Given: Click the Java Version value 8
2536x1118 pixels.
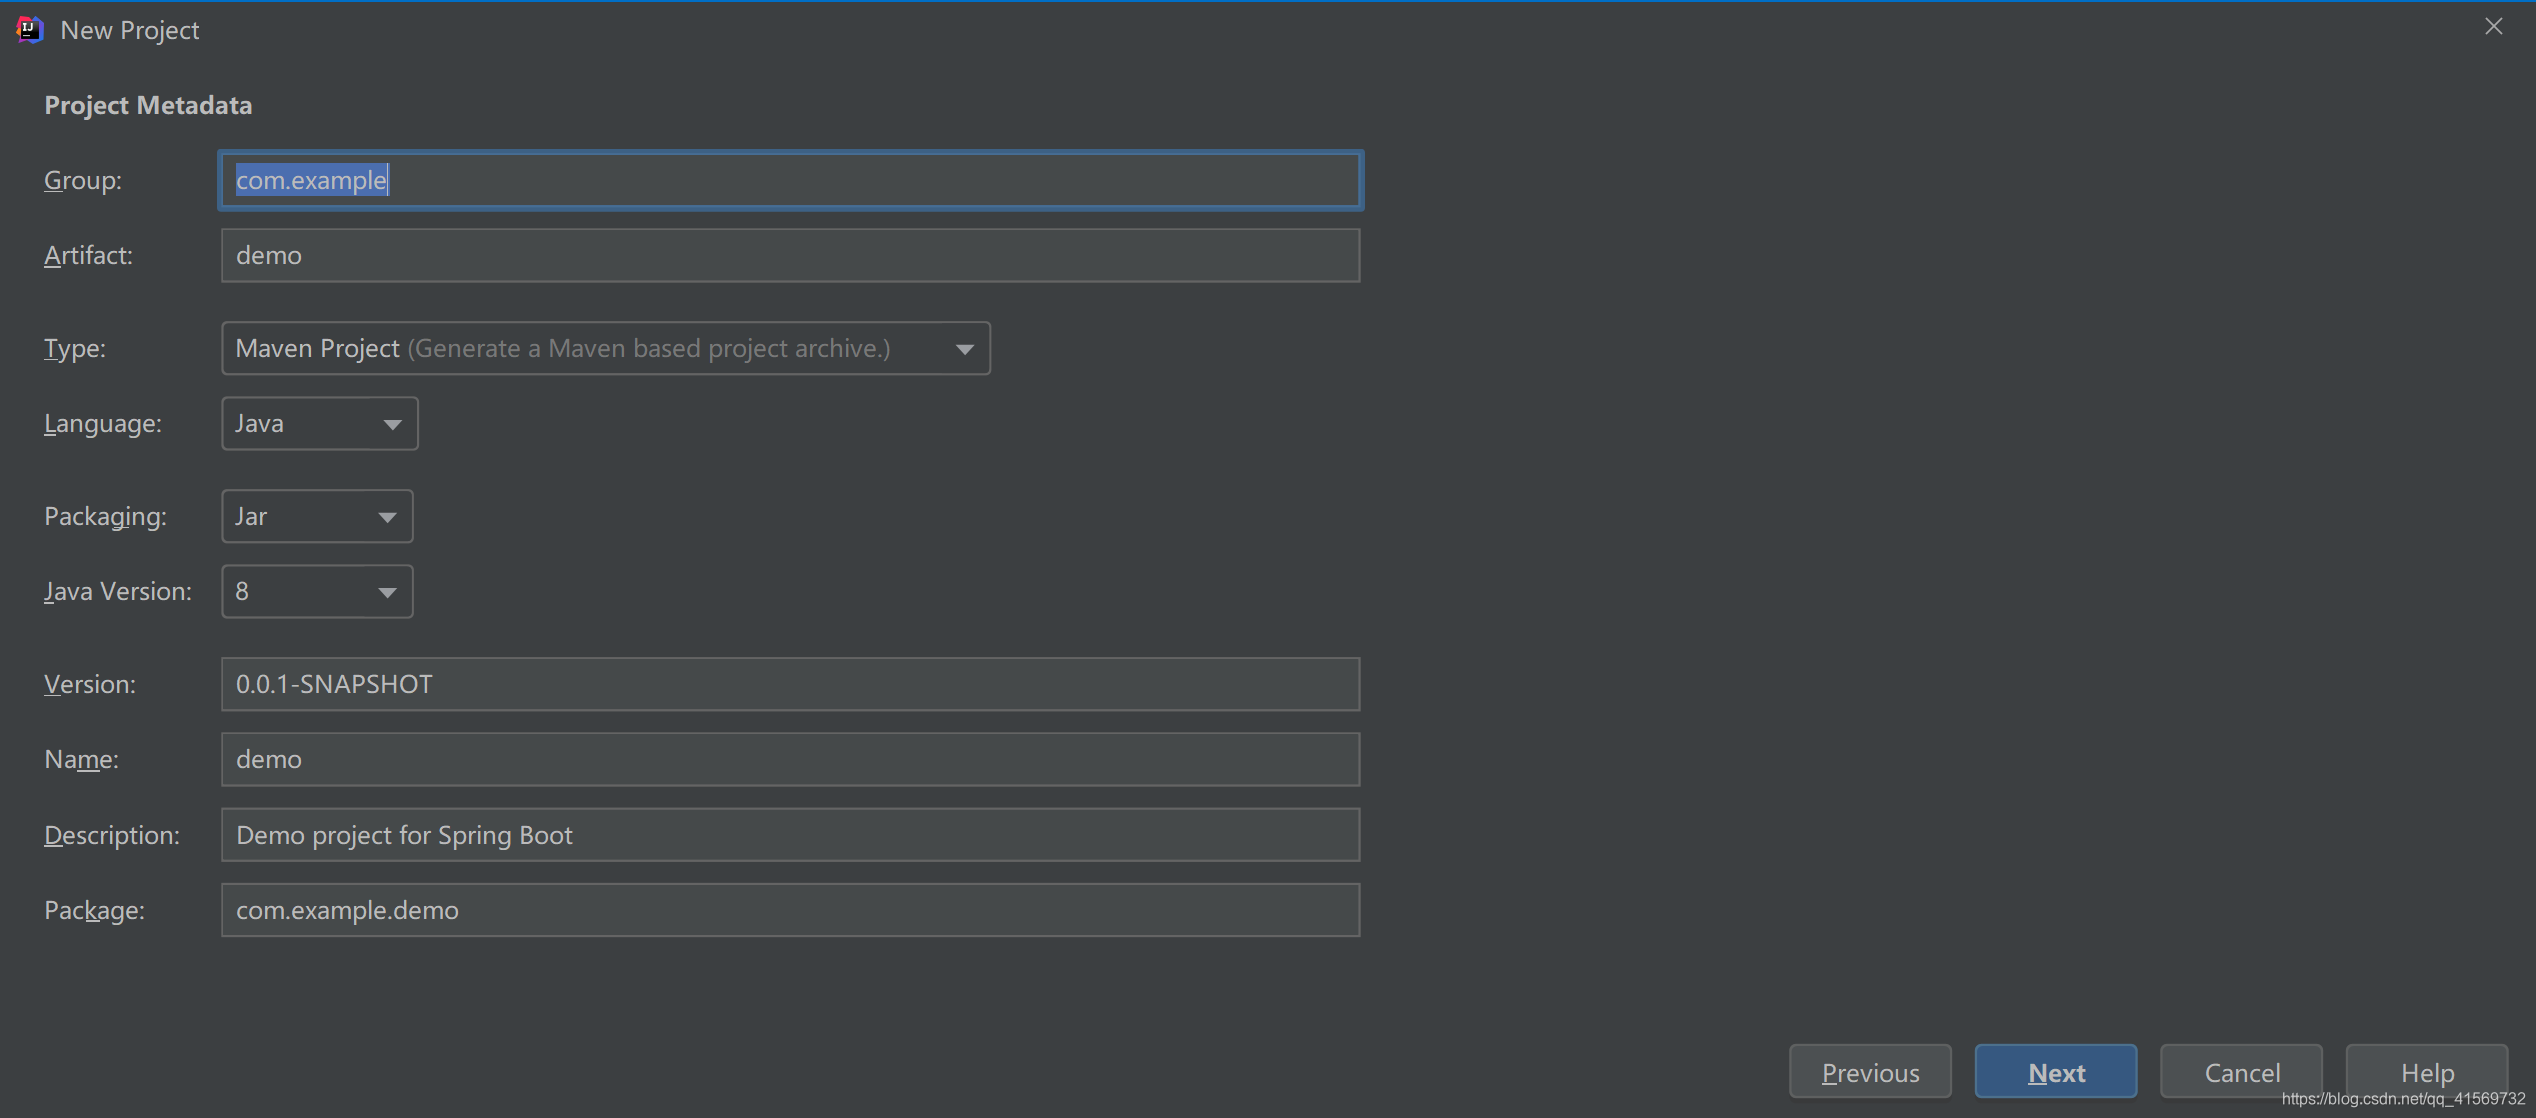Looking at the screenshot, I should (242, 592).
